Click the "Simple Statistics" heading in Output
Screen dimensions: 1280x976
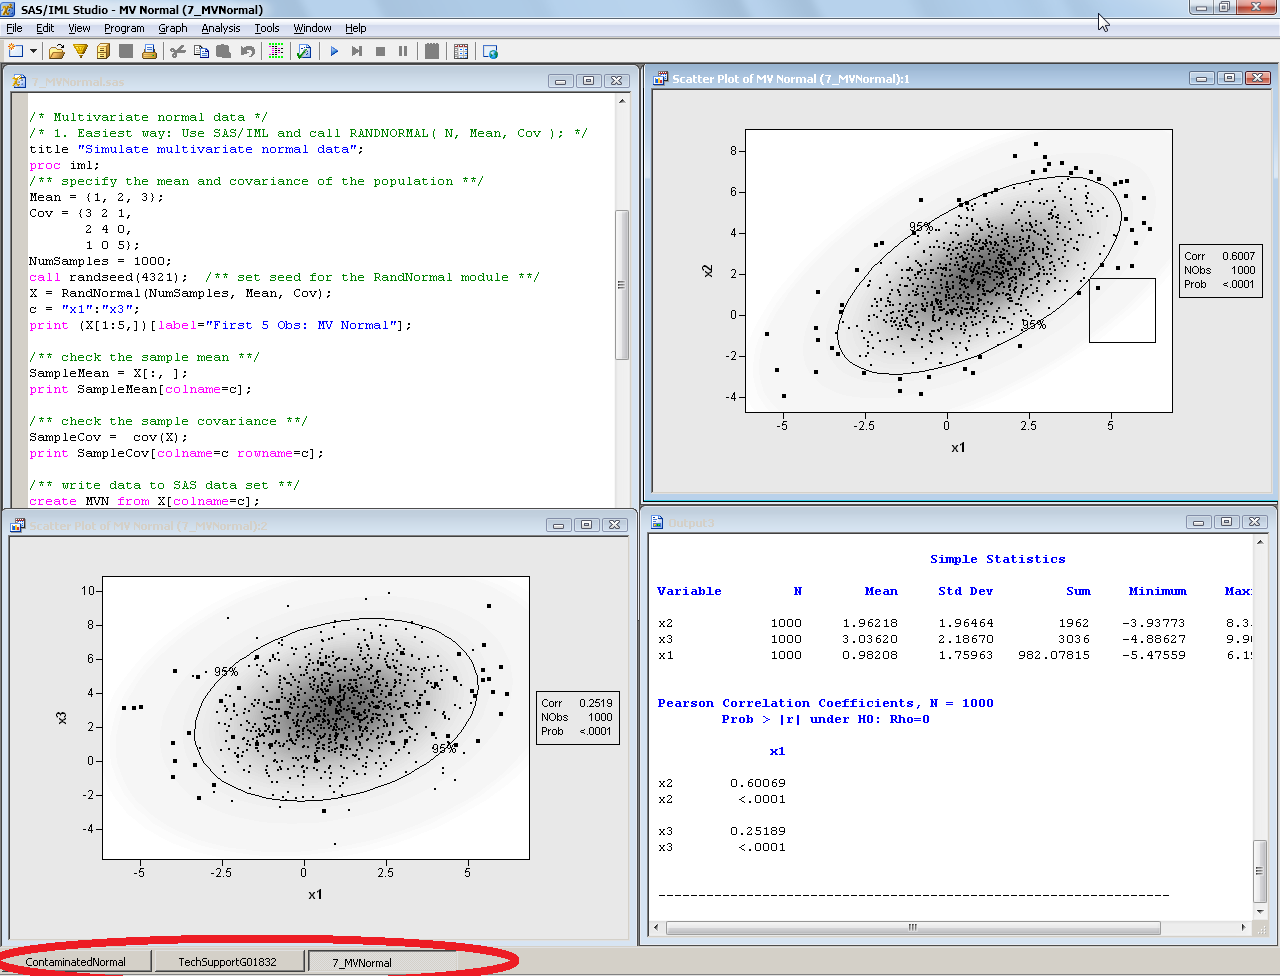pyautogui.click(x=997, y=559)
